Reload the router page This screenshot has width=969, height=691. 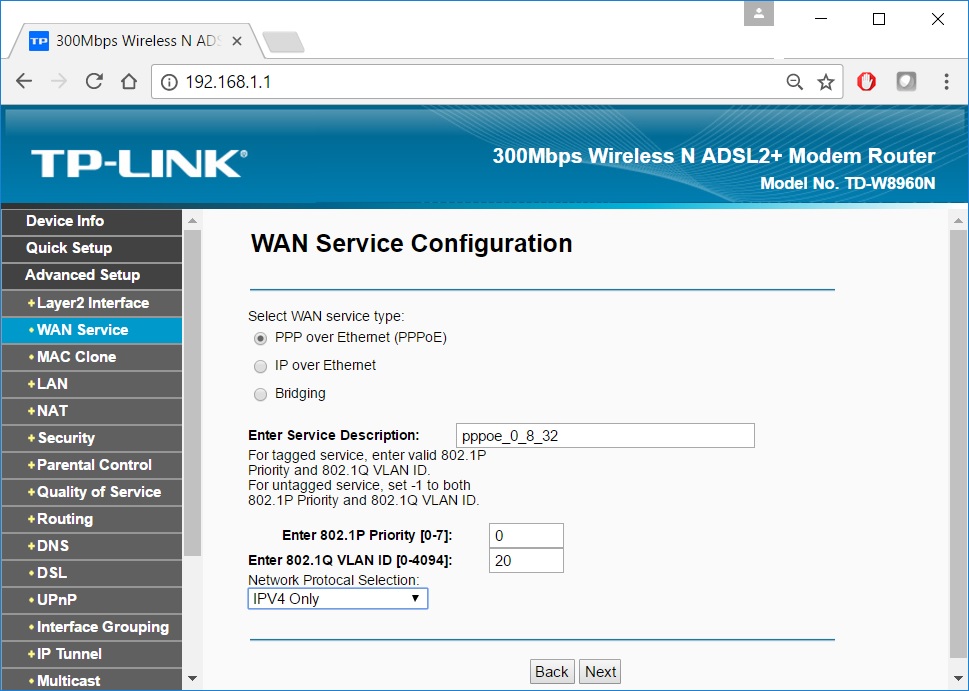click(x=94, y=81)
